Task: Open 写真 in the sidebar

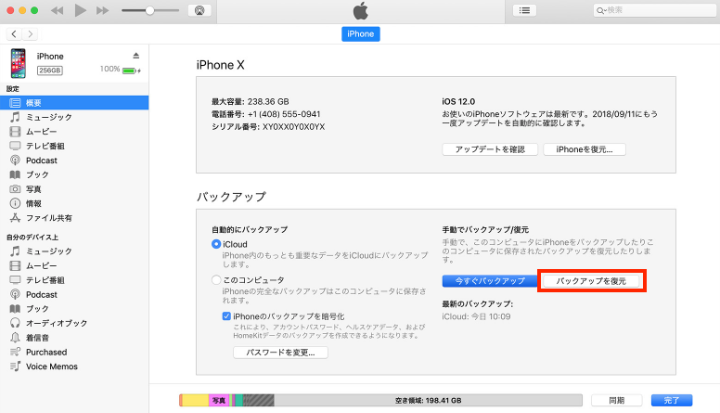Action: (x=74, y=189)
